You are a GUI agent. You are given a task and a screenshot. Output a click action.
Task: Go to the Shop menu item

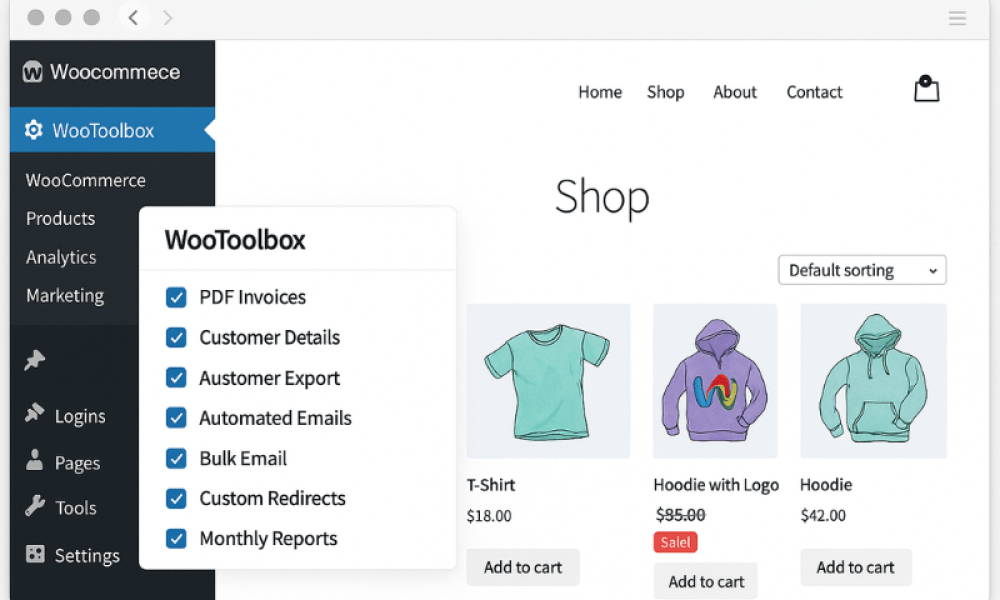pos(665,92)
